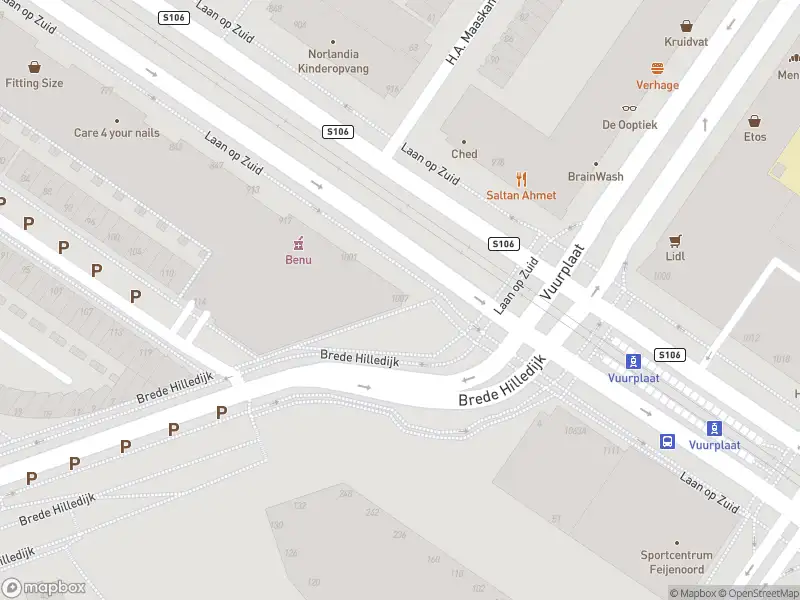Select the upper Vuurplaat tram stop icon

633,362
